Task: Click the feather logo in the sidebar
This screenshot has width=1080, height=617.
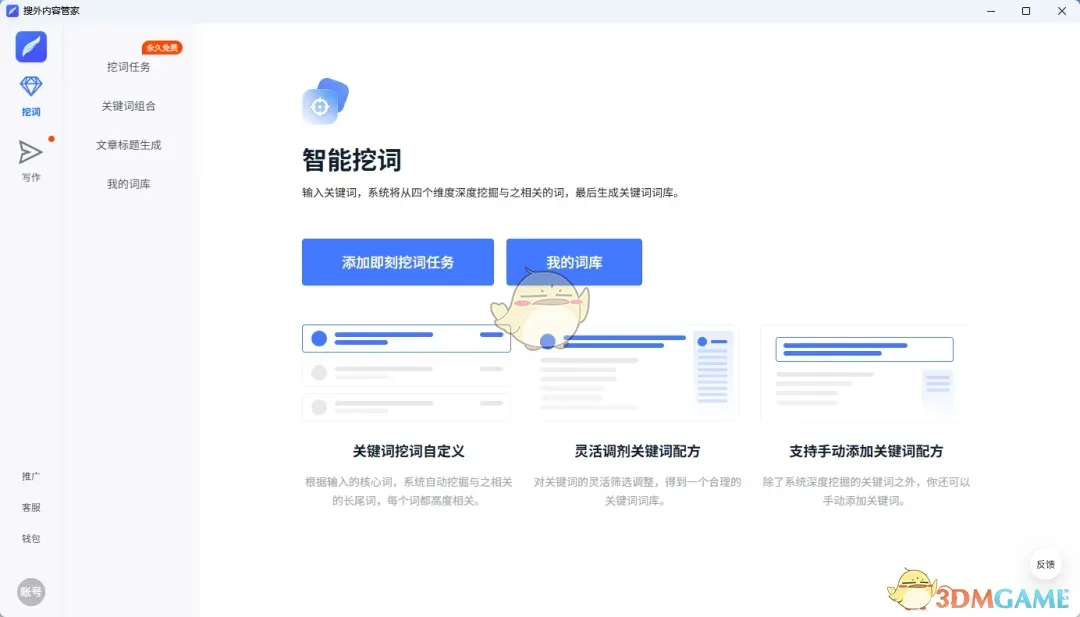Action: point(31,47)
